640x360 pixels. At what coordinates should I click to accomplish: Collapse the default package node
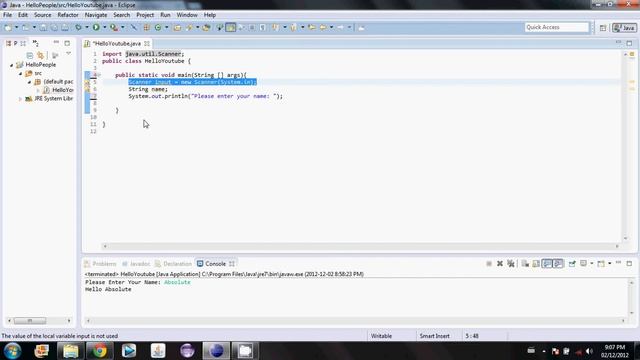[29, 82]
